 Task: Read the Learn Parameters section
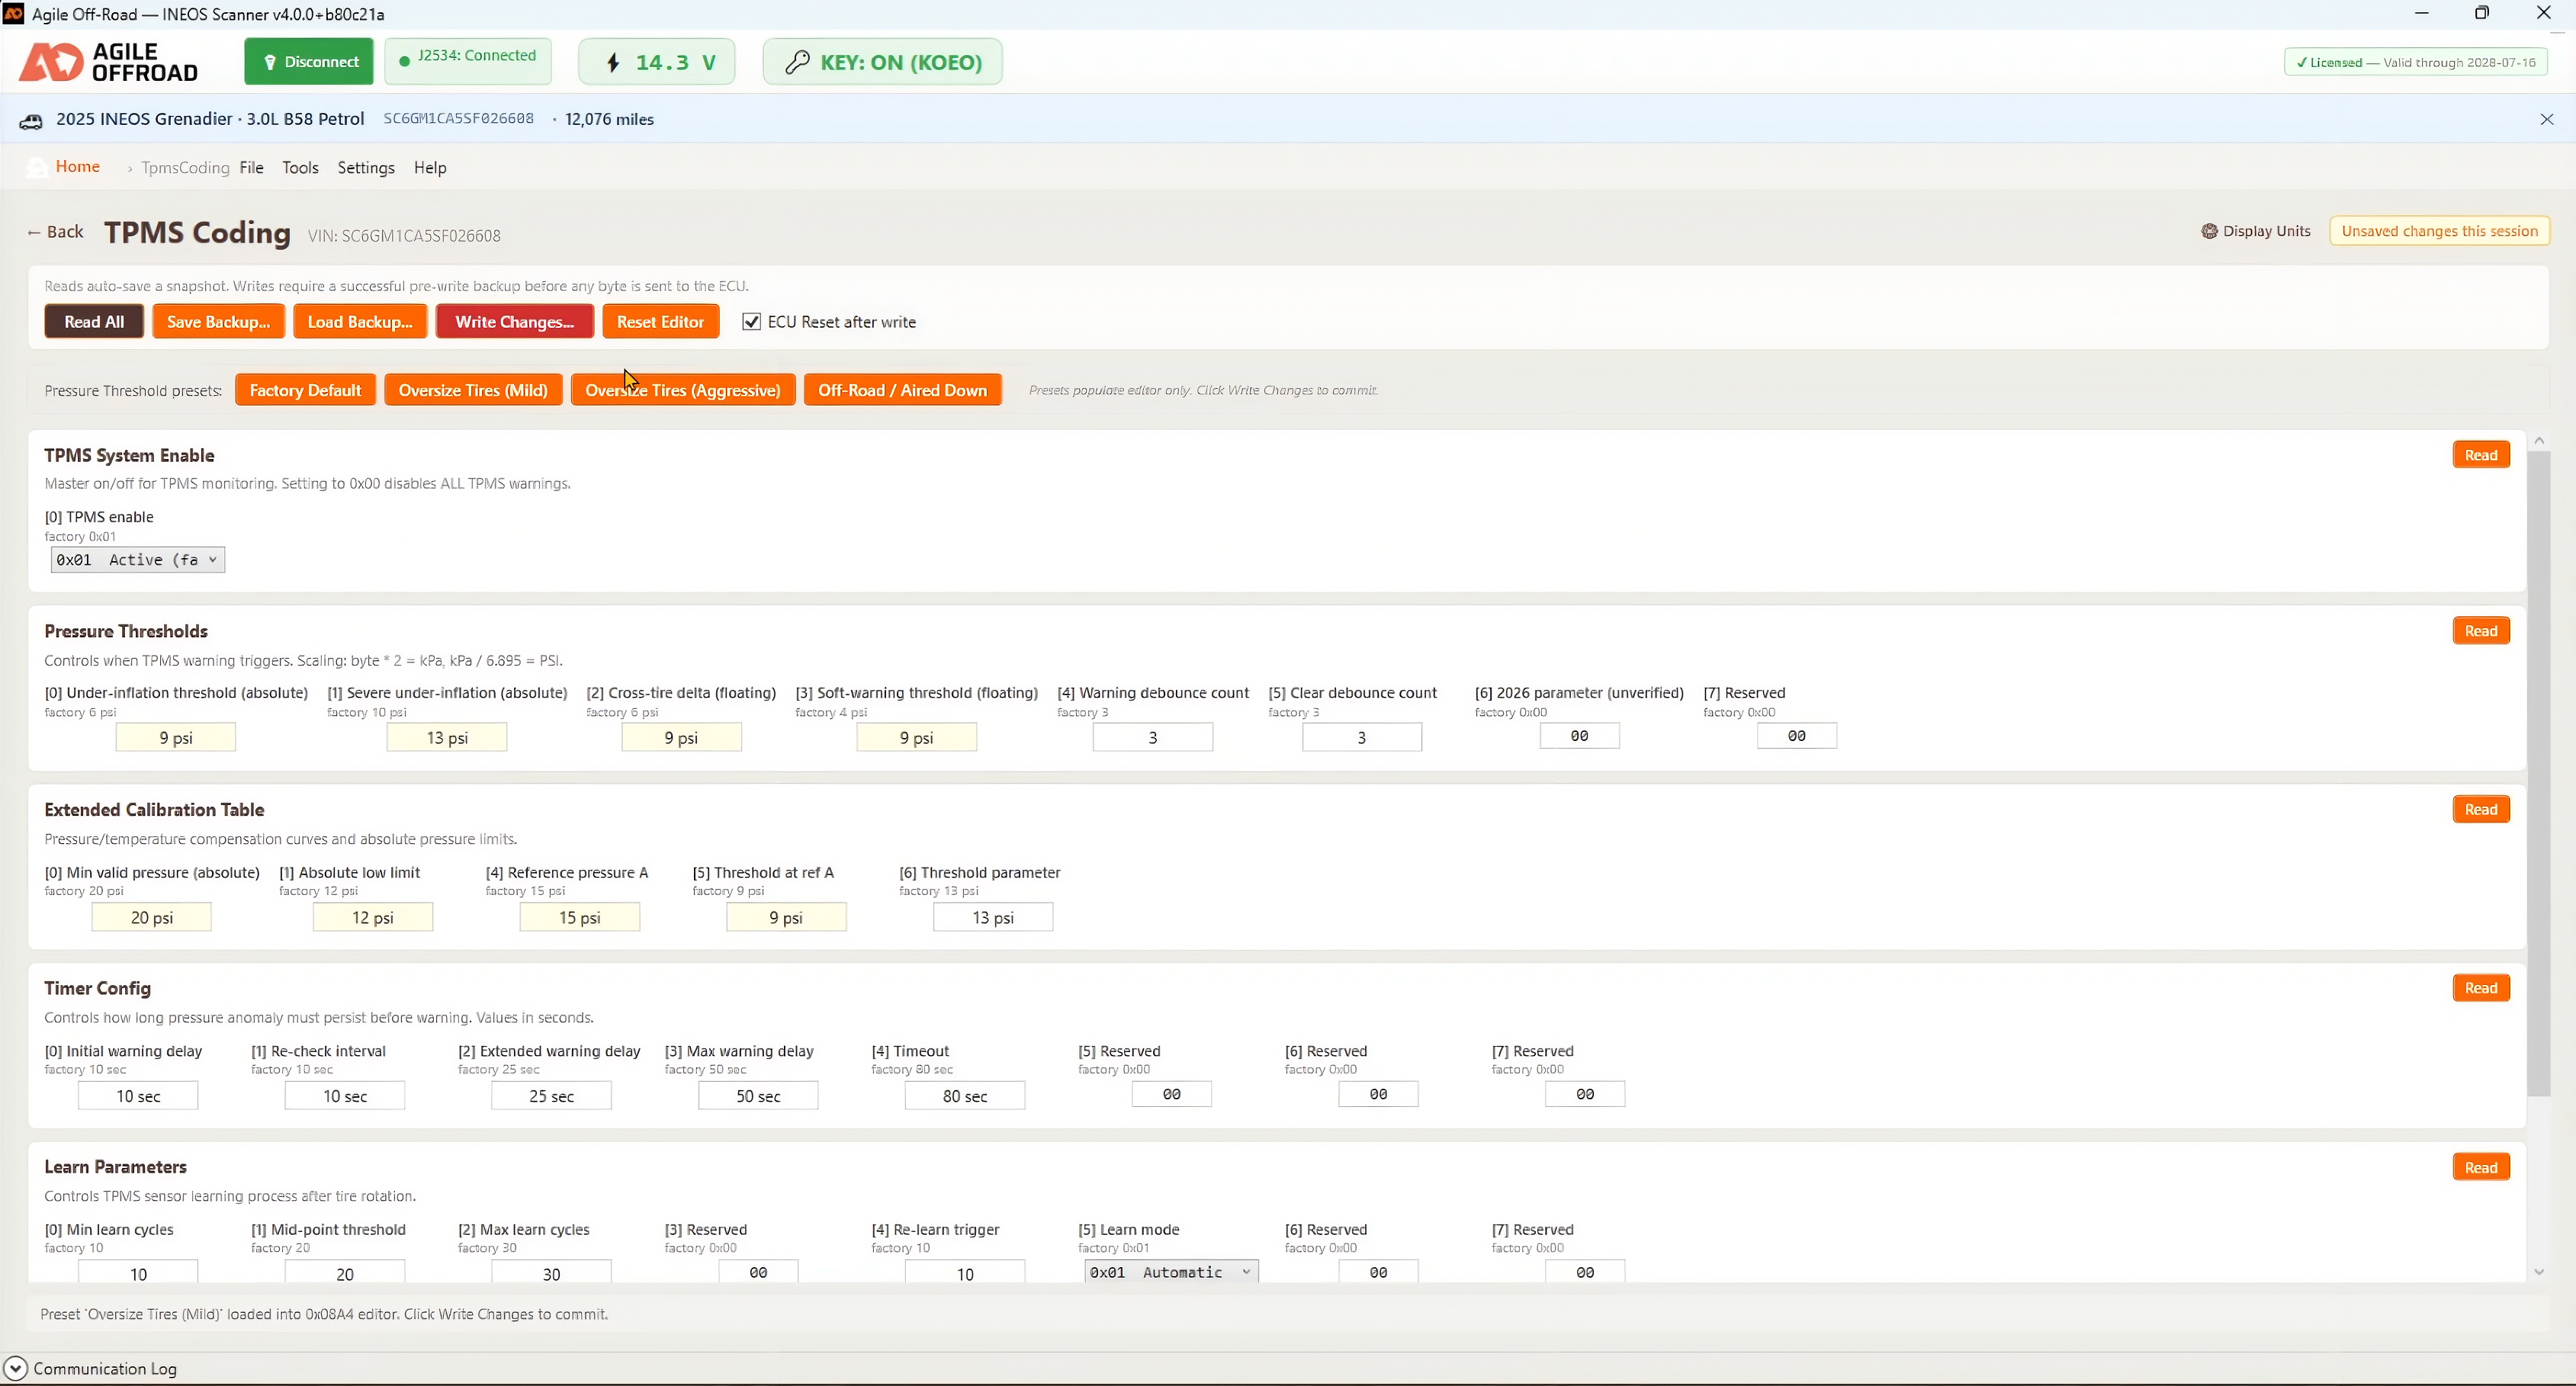point(2480,1167)
